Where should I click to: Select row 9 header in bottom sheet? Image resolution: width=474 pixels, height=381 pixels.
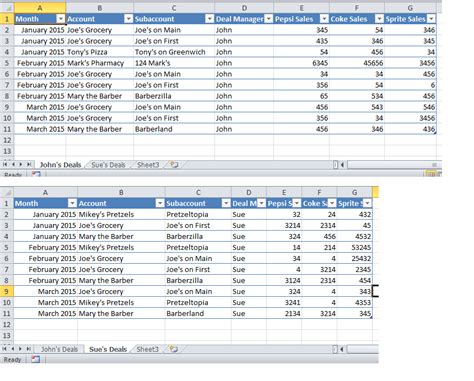click(x=7, y=291)
